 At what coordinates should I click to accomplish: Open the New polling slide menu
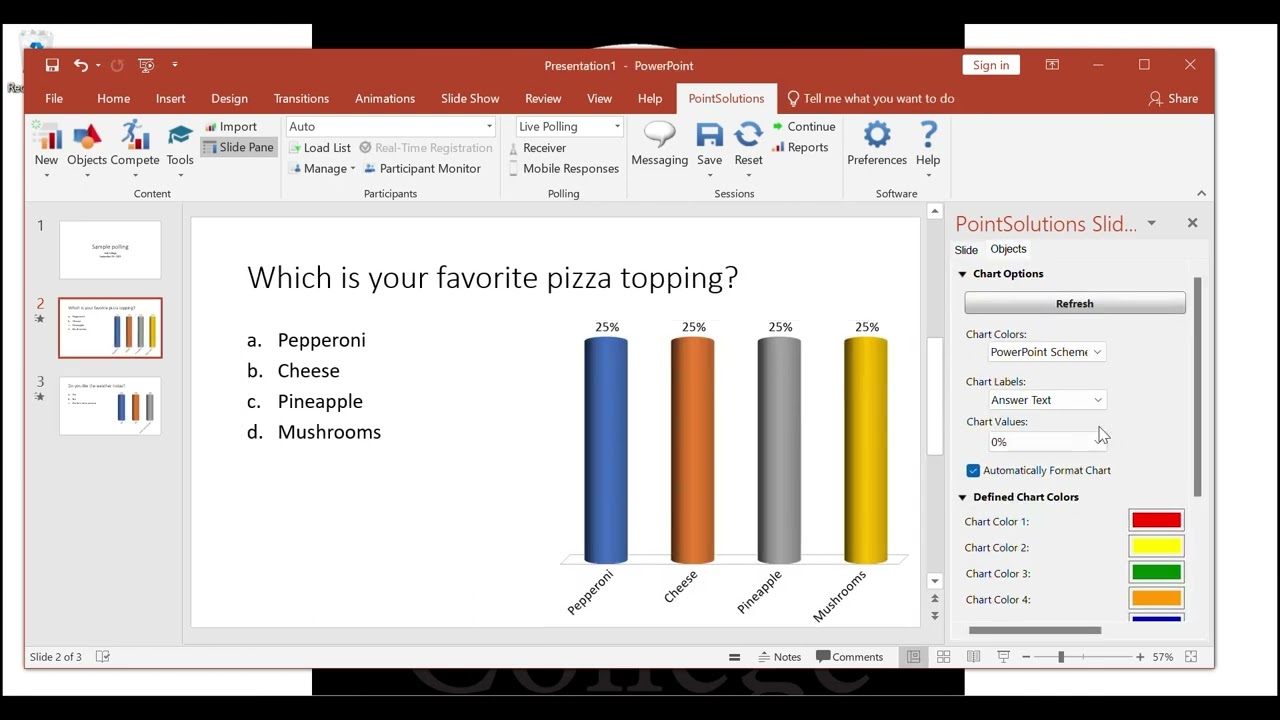pos(46,150)
